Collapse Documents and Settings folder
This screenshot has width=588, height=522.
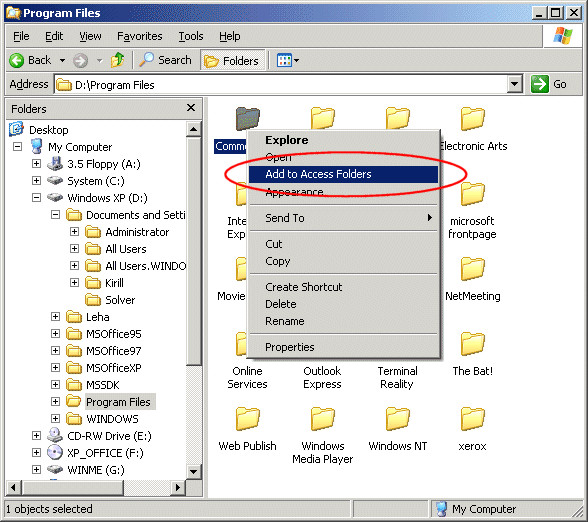tap(56, 214)
